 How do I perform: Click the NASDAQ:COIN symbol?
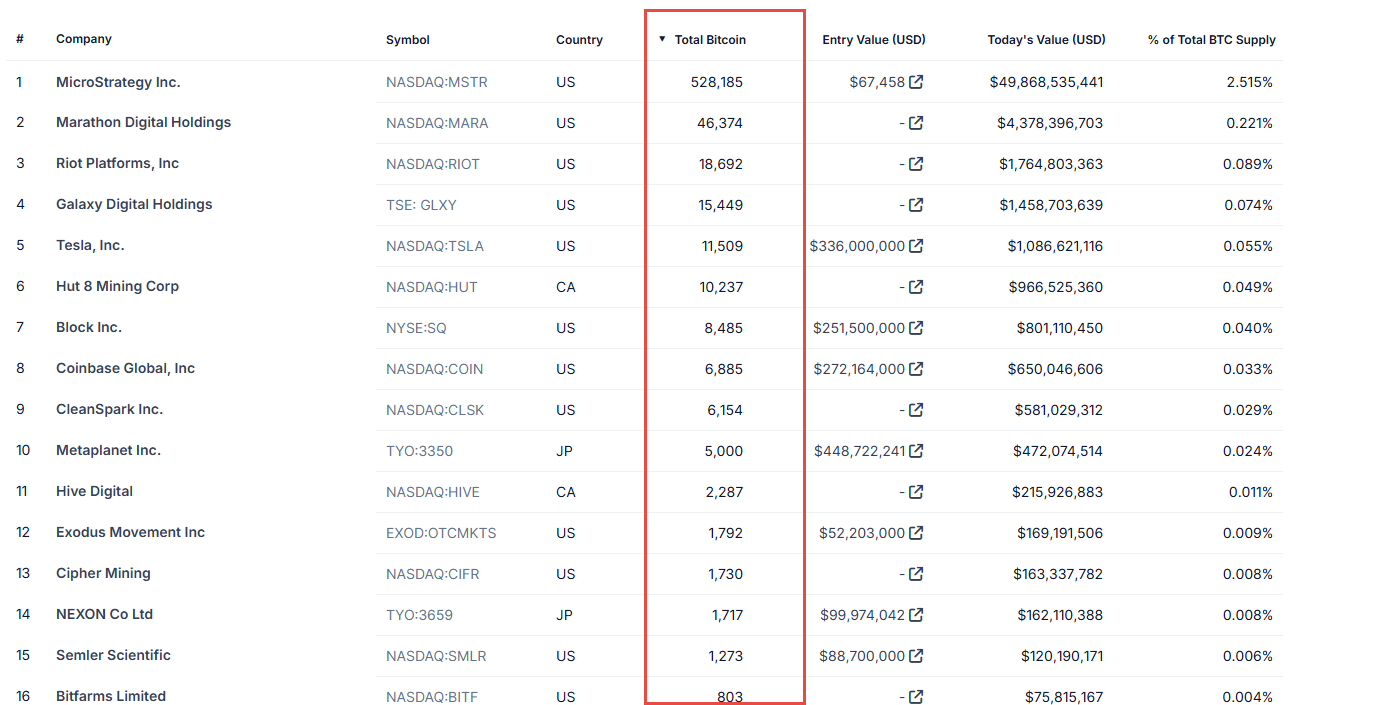click(x=434, y=369)
